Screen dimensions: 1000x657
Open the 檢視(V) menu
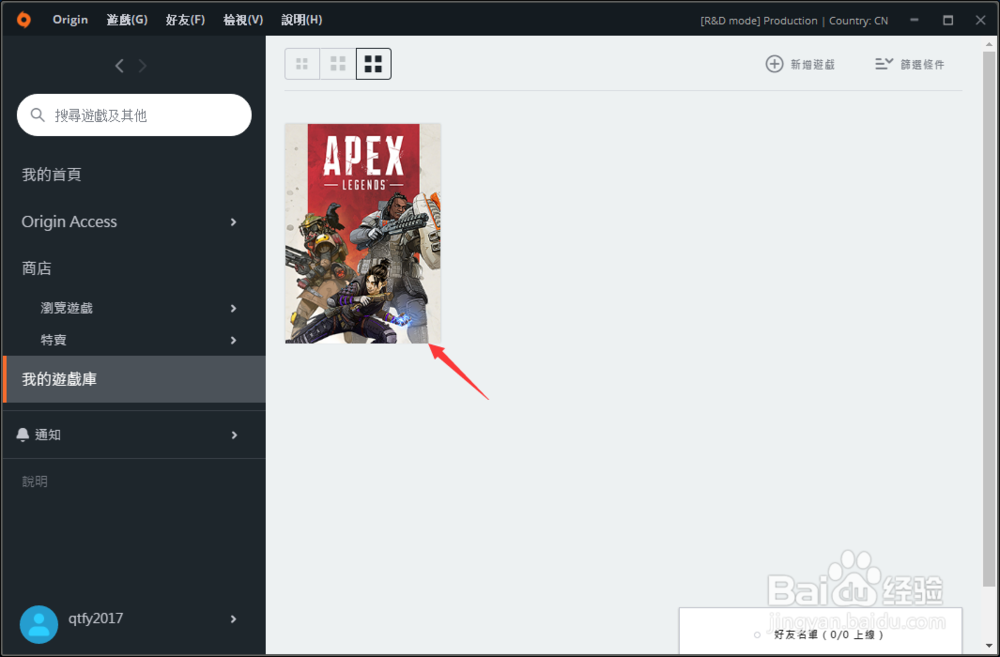[x=243, y=20]
